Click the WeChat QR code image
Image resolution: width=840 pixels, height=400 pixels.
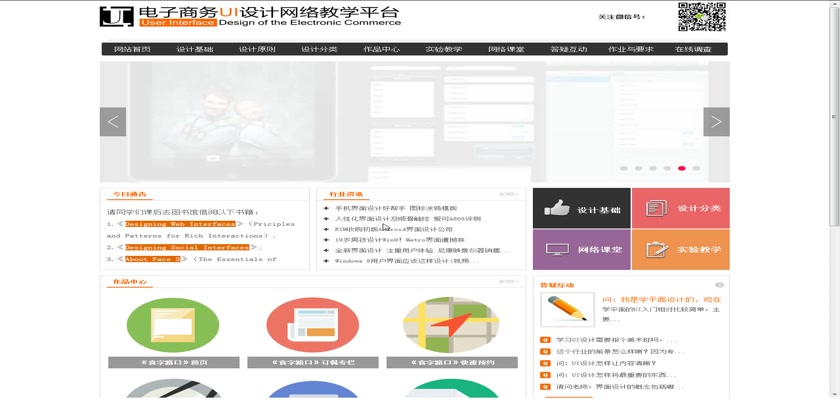pyautogui.click(x=701, y=17)
